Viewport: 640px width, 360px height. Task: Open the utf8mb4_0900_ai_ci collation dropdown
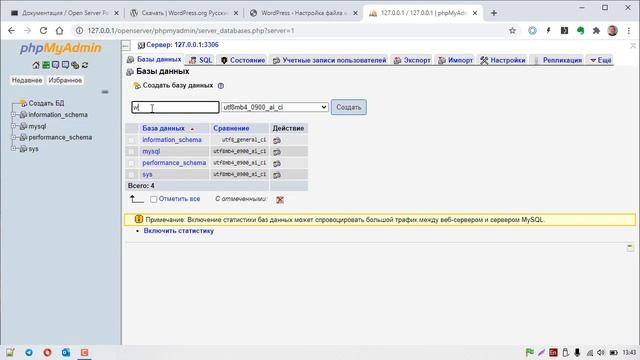275,107
